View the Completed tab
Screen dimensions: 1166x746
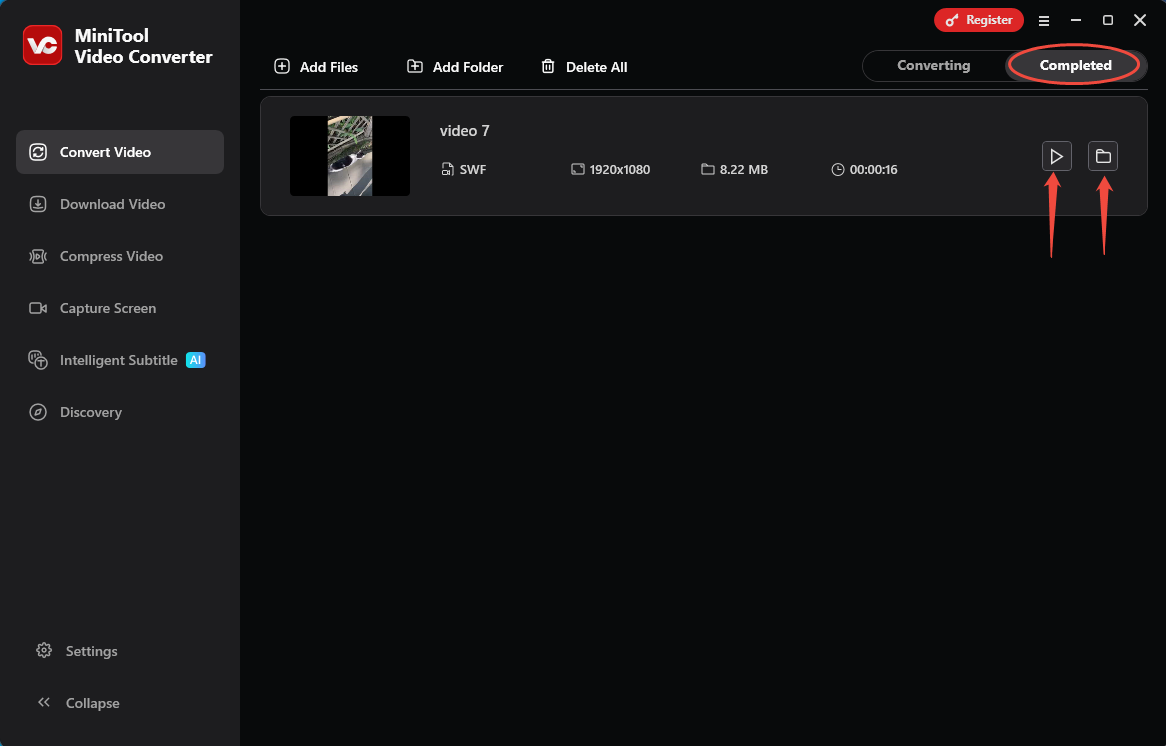(x=1075, y=65)
